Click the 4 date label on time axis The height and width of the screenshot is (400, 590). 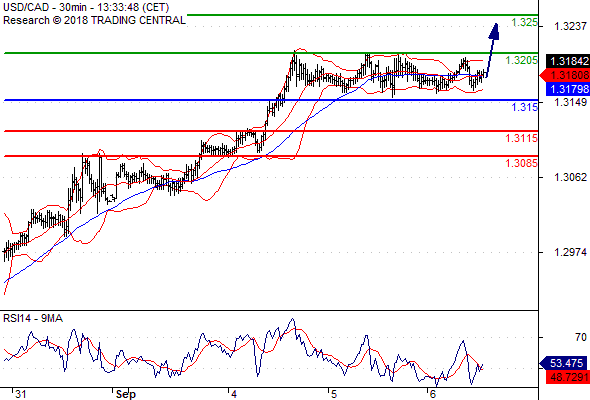234,394
